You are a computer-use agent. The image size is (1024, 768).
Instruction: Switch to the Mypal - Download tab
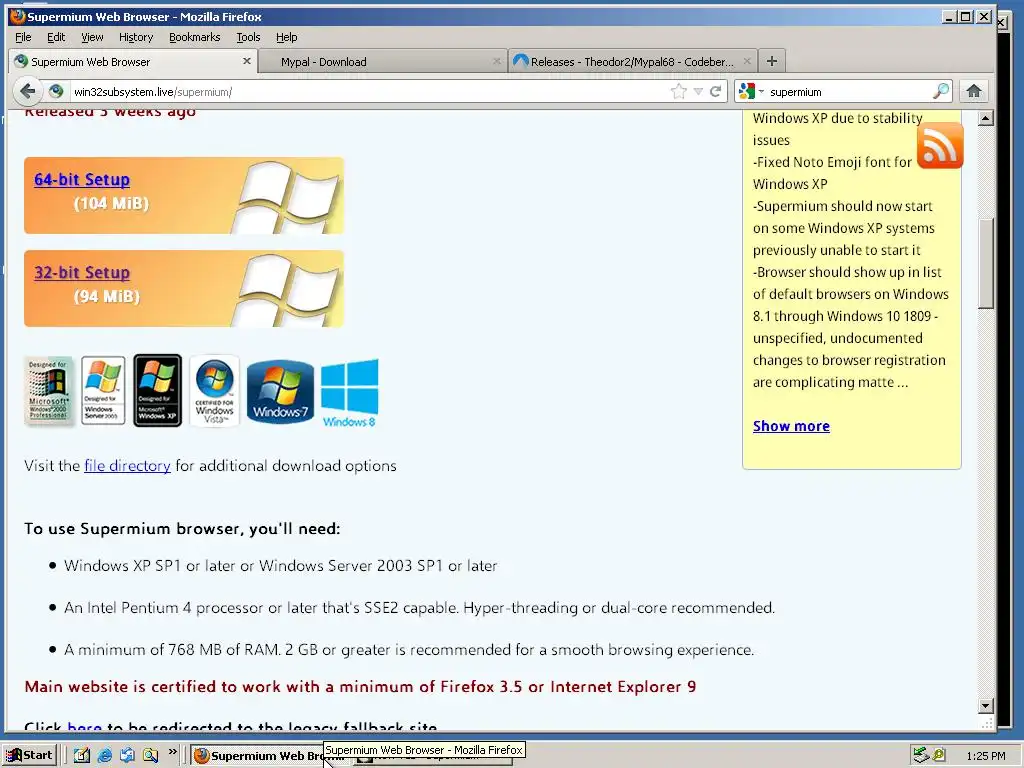pos(382,61)
